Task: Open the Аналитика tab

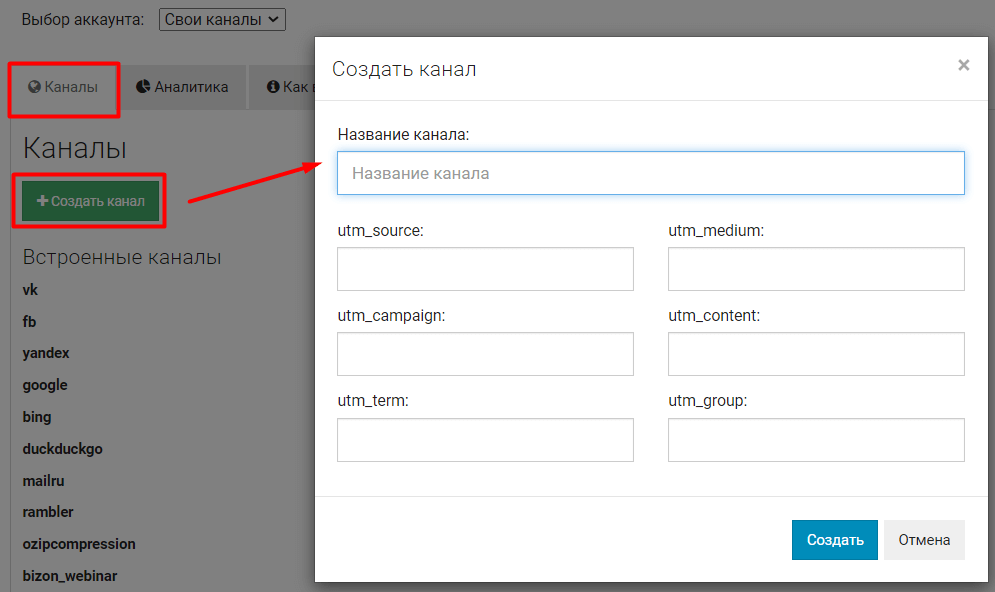Action: 182,87
